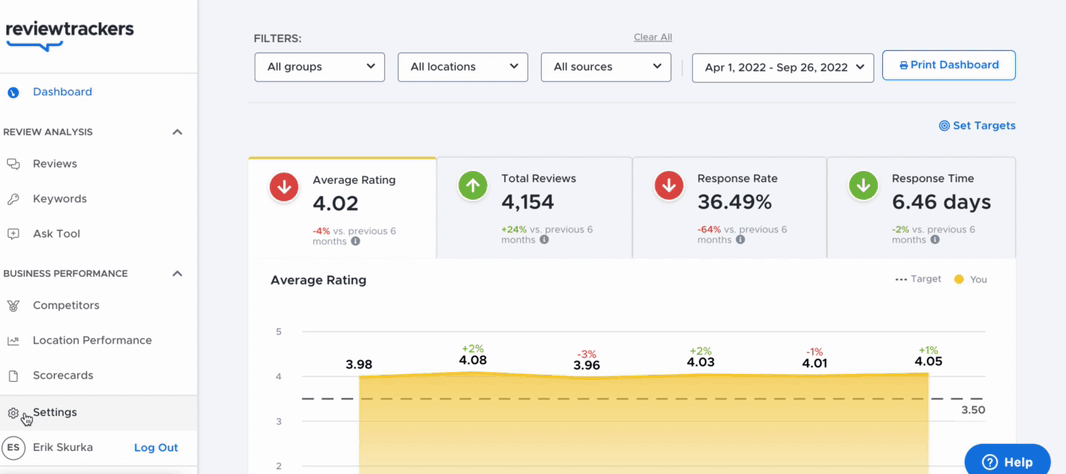This screenshot has width=1066, height=474.
Task: Click the Keywords key icon
Action: point(13,199)
